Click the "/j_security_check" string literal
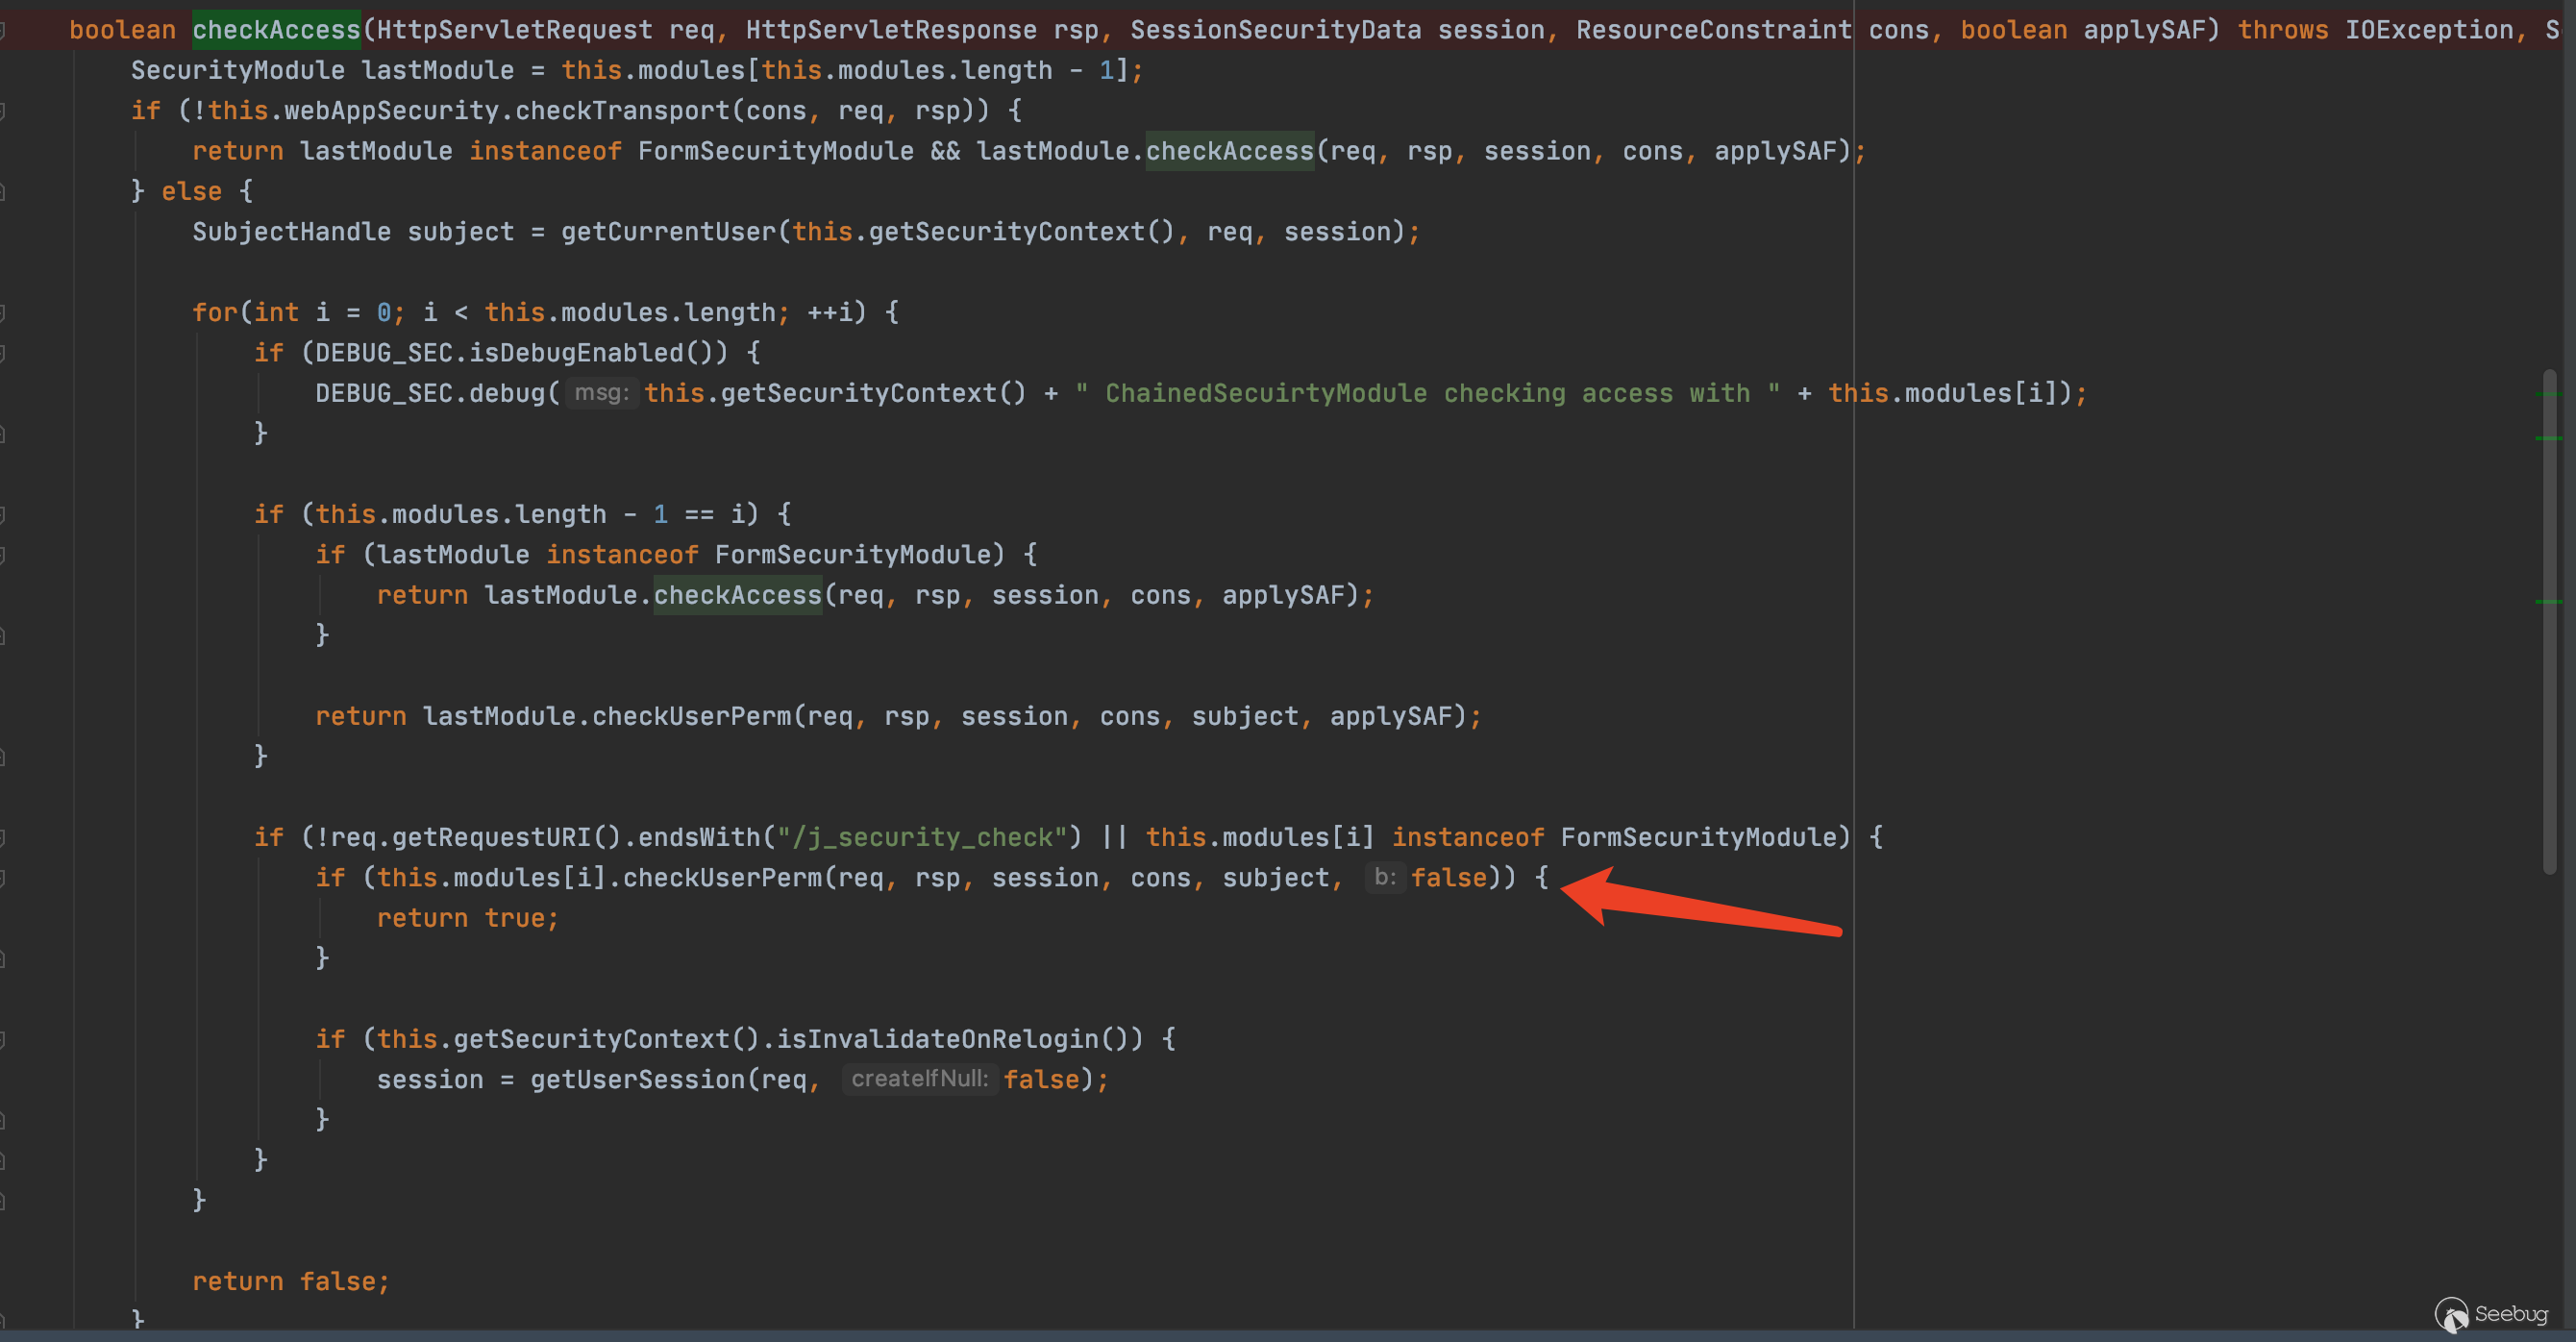This screenshot has width=2576, height=1342. [x=922, y=838]
